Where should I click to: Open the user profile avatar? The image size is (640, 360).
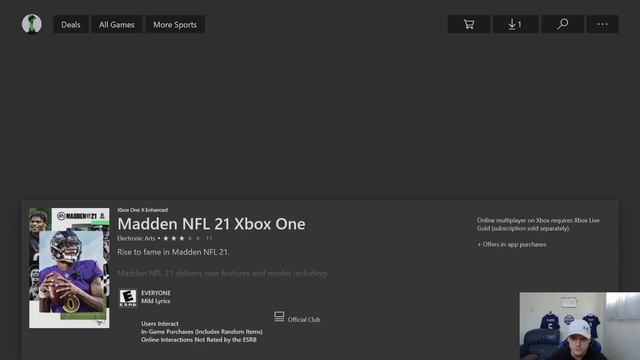pos(31,24)
